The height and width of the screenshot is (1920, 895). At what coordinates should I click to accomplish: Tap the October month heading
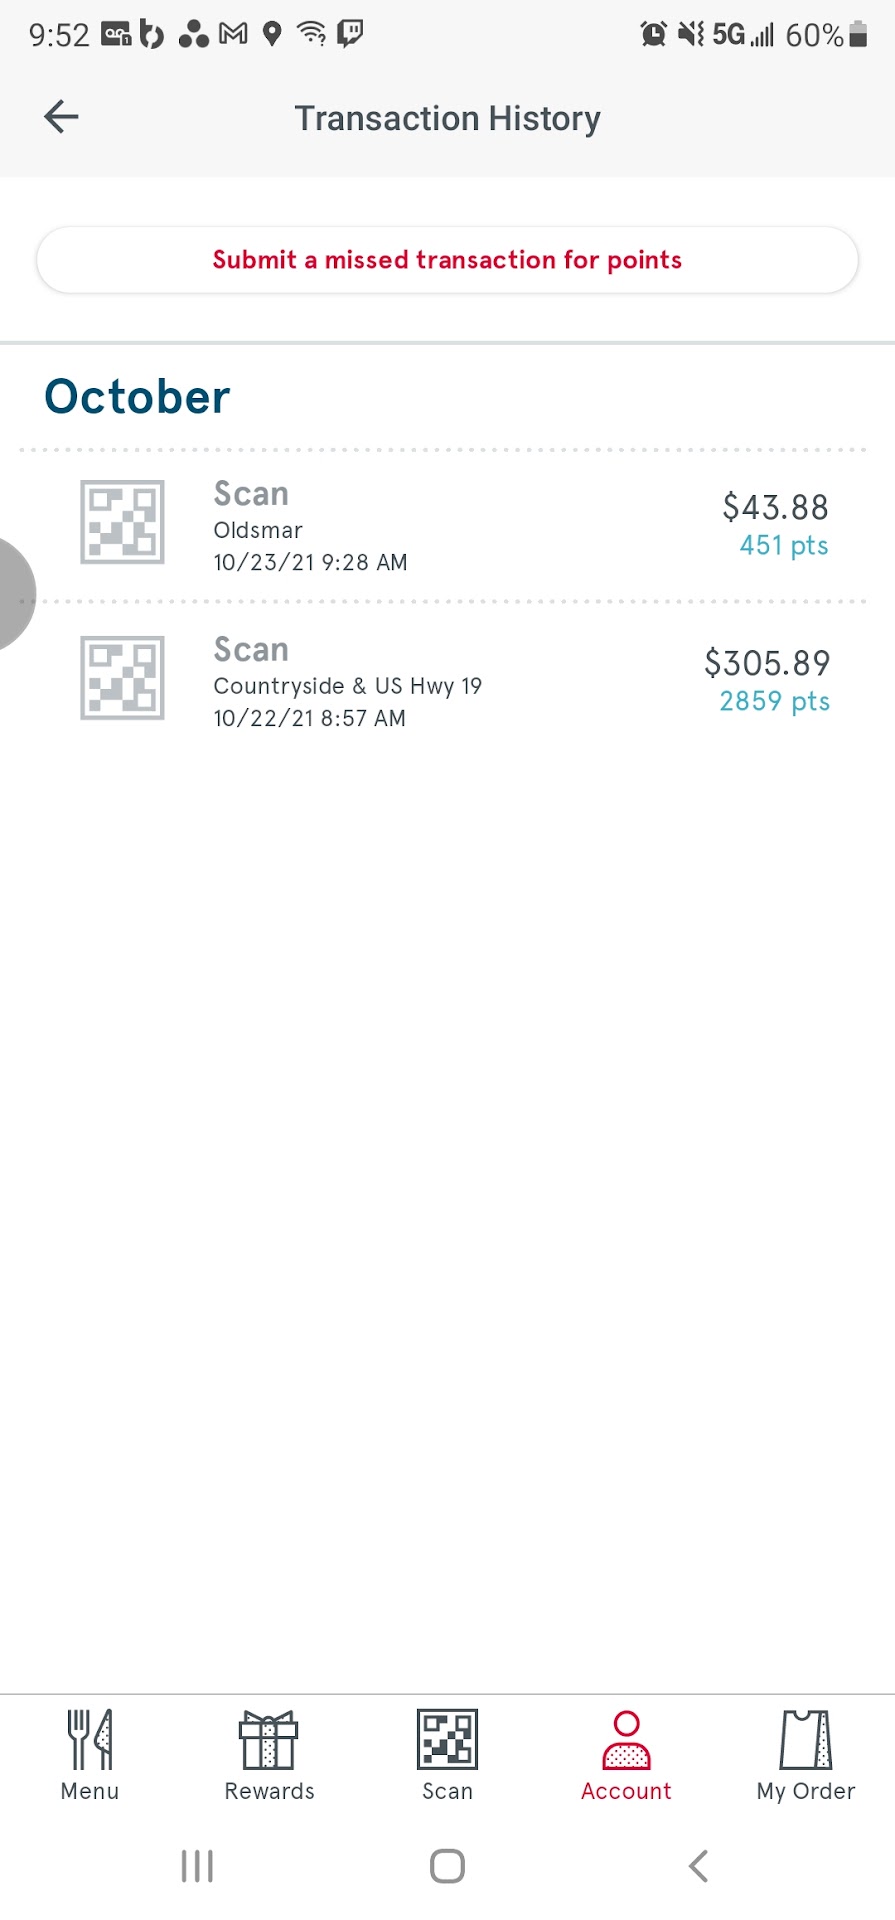click(137, 397)
